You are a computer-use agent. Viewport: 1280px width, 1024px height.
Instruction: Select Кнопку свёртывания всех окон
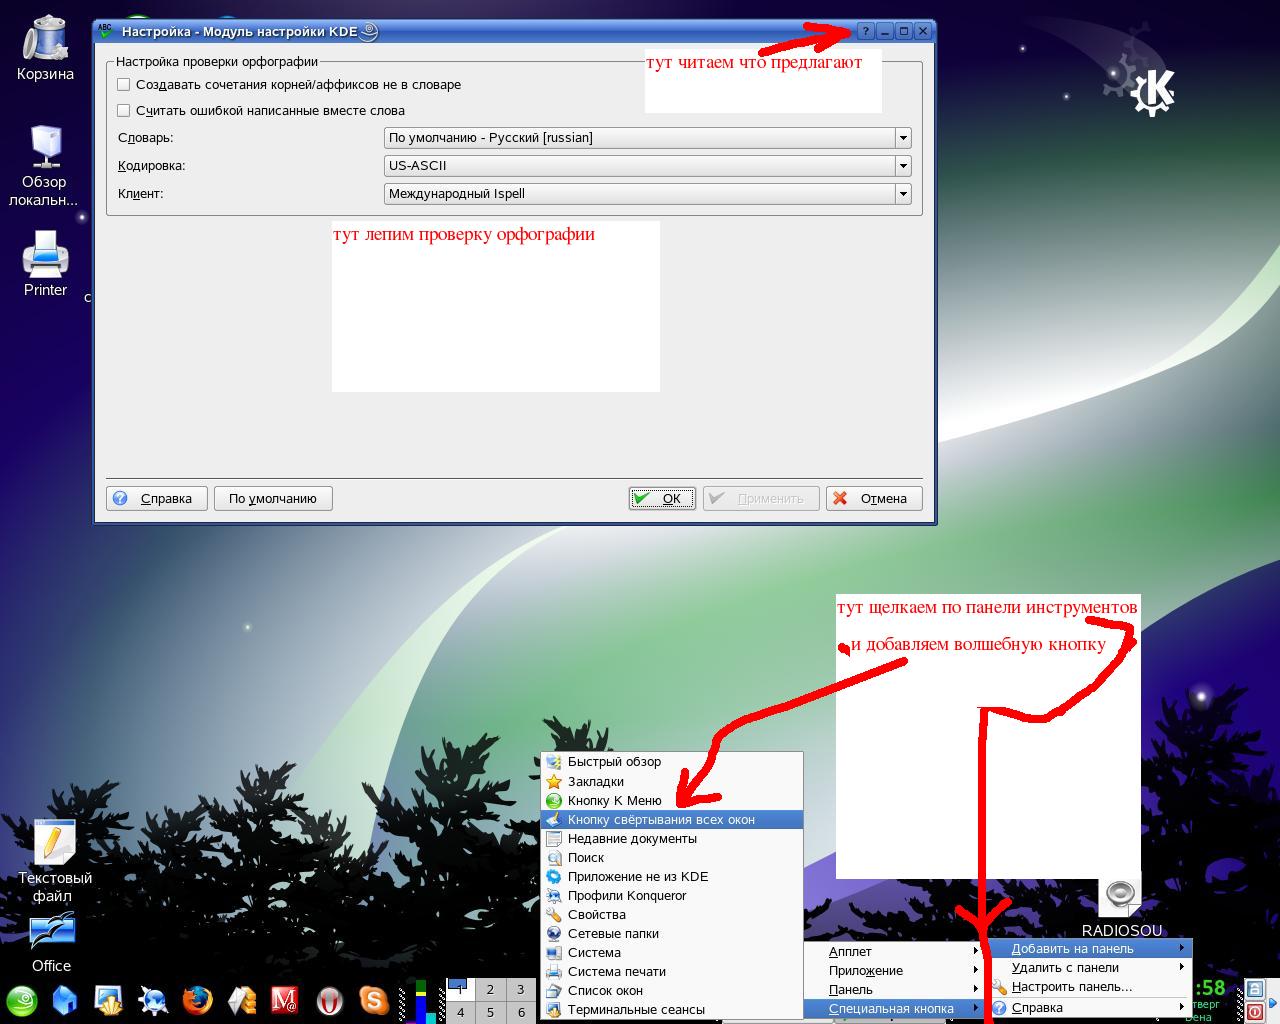pos(672,820)
